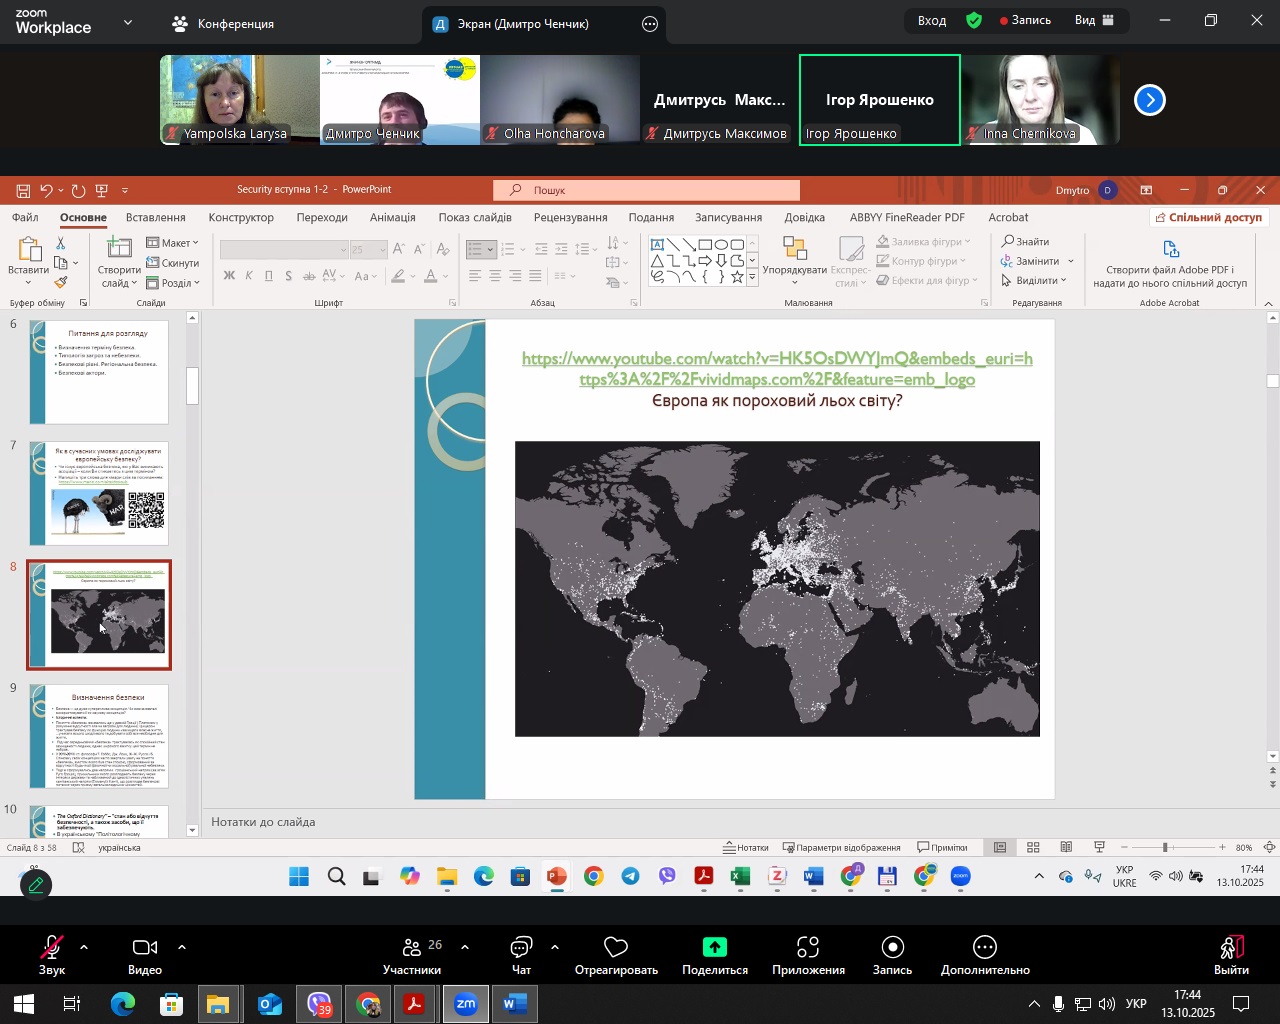
Task: Open Zoom More options icon
Action: pos(984,947)
